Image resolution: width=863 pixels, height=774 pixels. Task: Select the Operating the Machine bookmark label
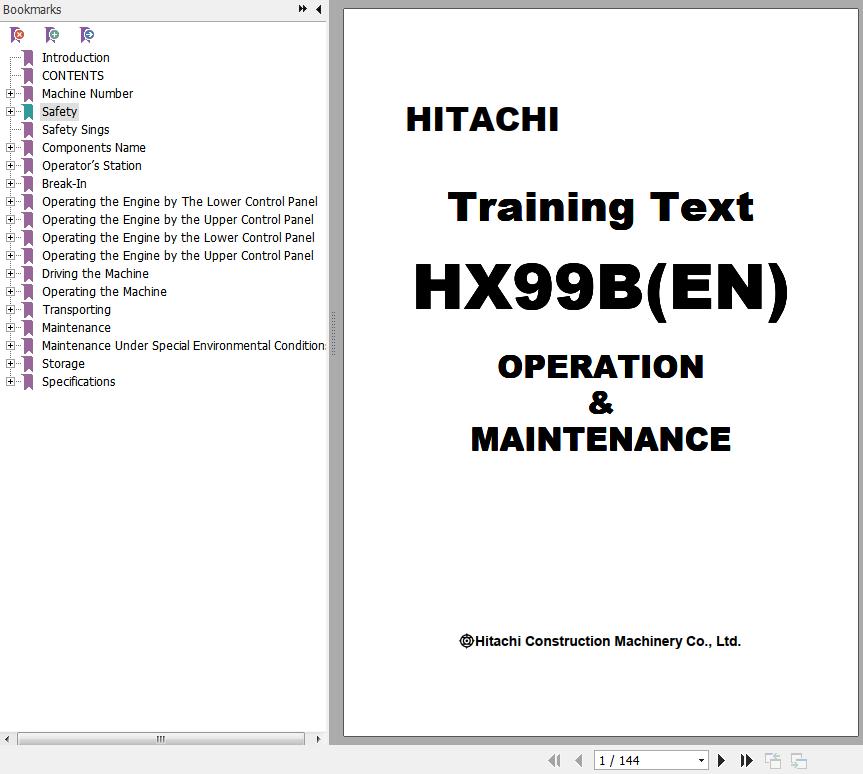104,292
